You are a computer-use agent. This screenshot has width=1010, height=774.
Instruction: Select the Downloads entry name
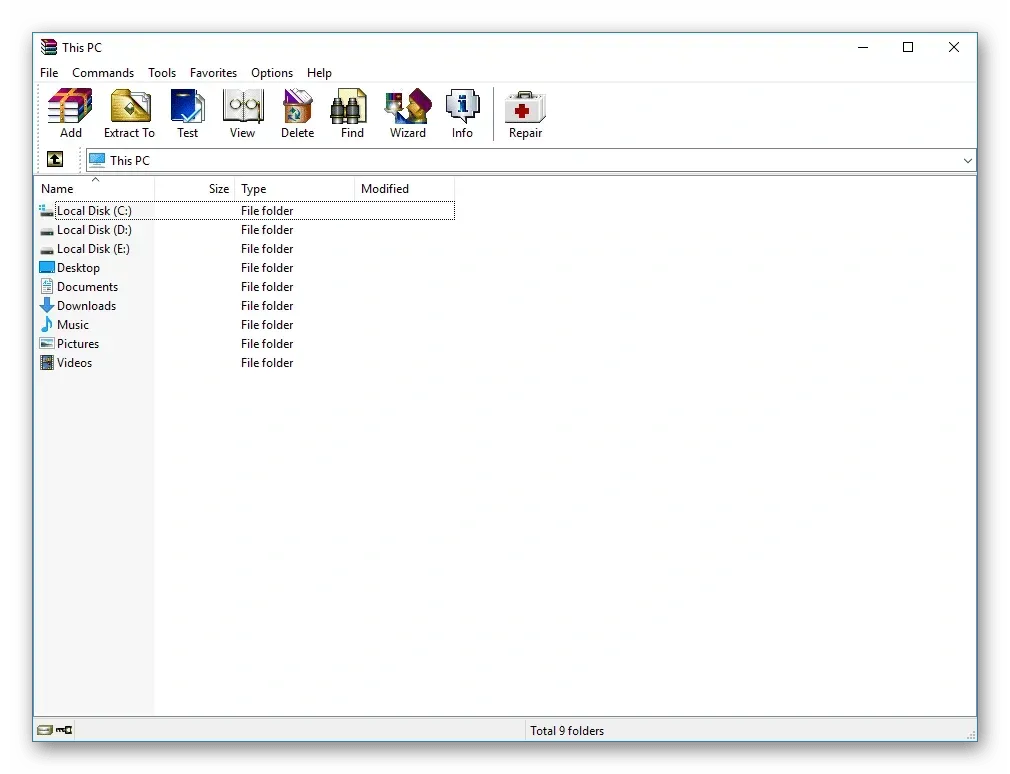pos(86,306)
